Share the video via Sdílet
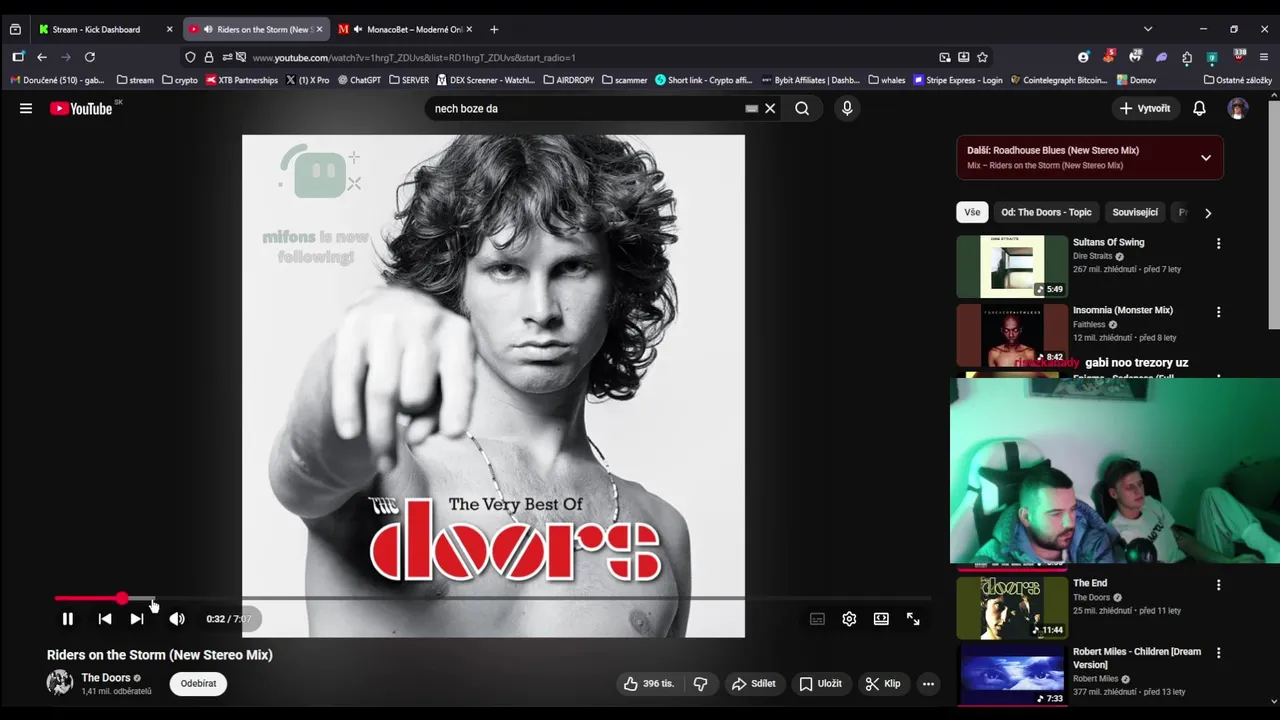This screenshot has height=720, width=1280. pyautogui.click(x=754, y=684)
